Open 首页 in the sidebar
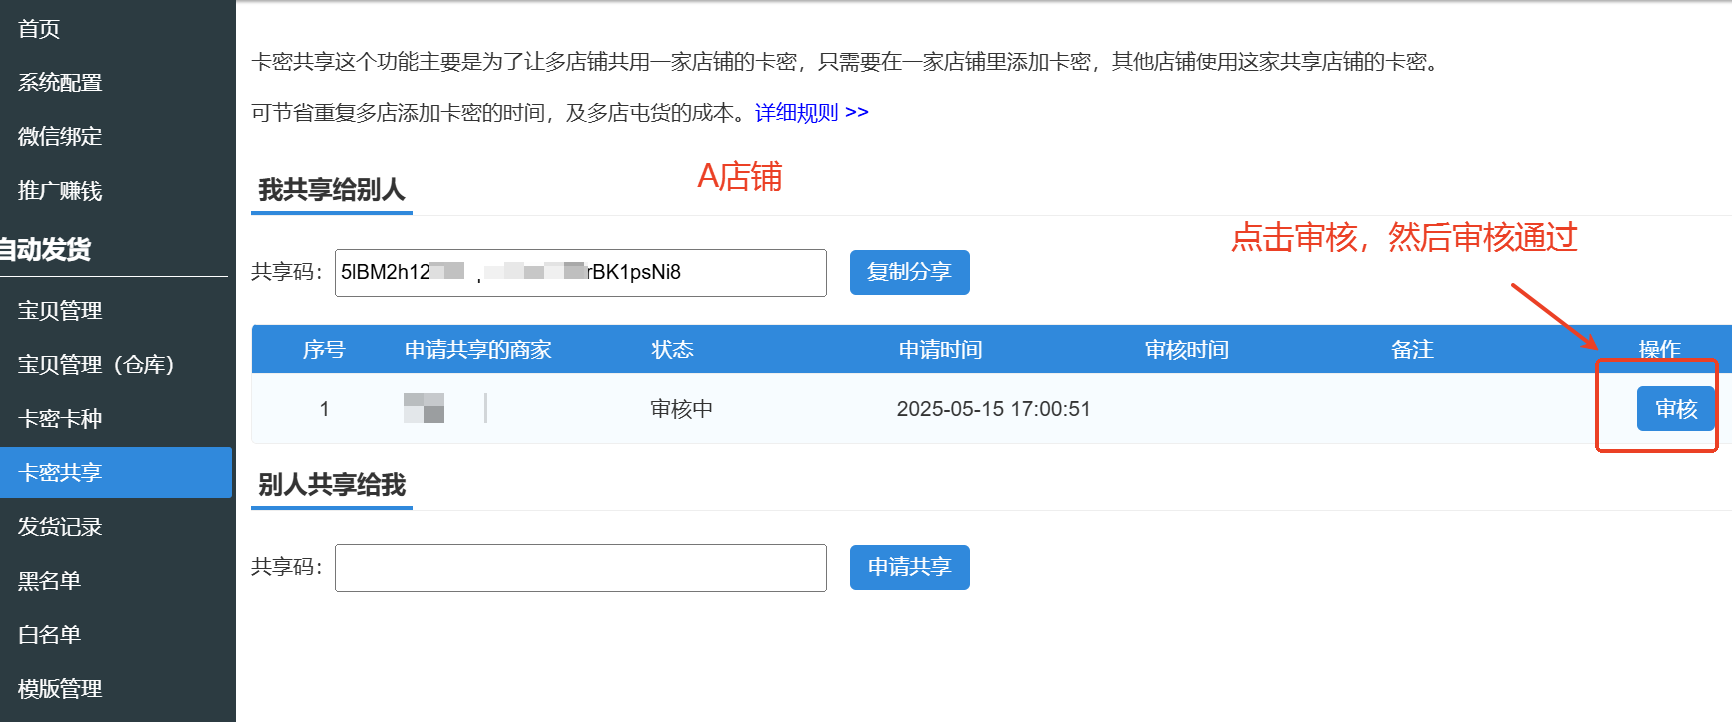 pyautogui.click(x=40, y=29)
